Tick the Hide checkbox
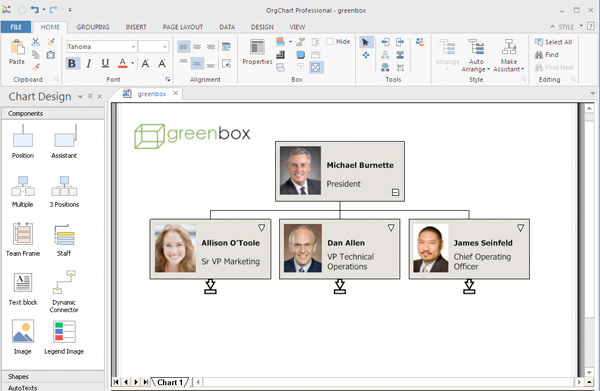Viewport: 600px width, 391px height. (330, 42)
